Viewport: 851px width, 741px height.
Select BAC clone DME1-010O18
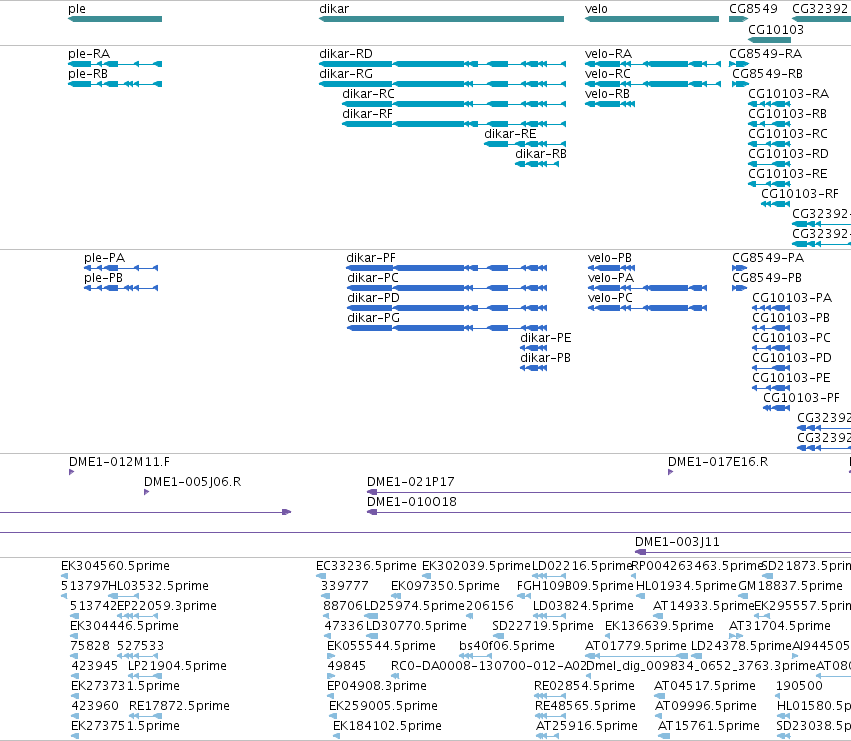tap(609, 512)
